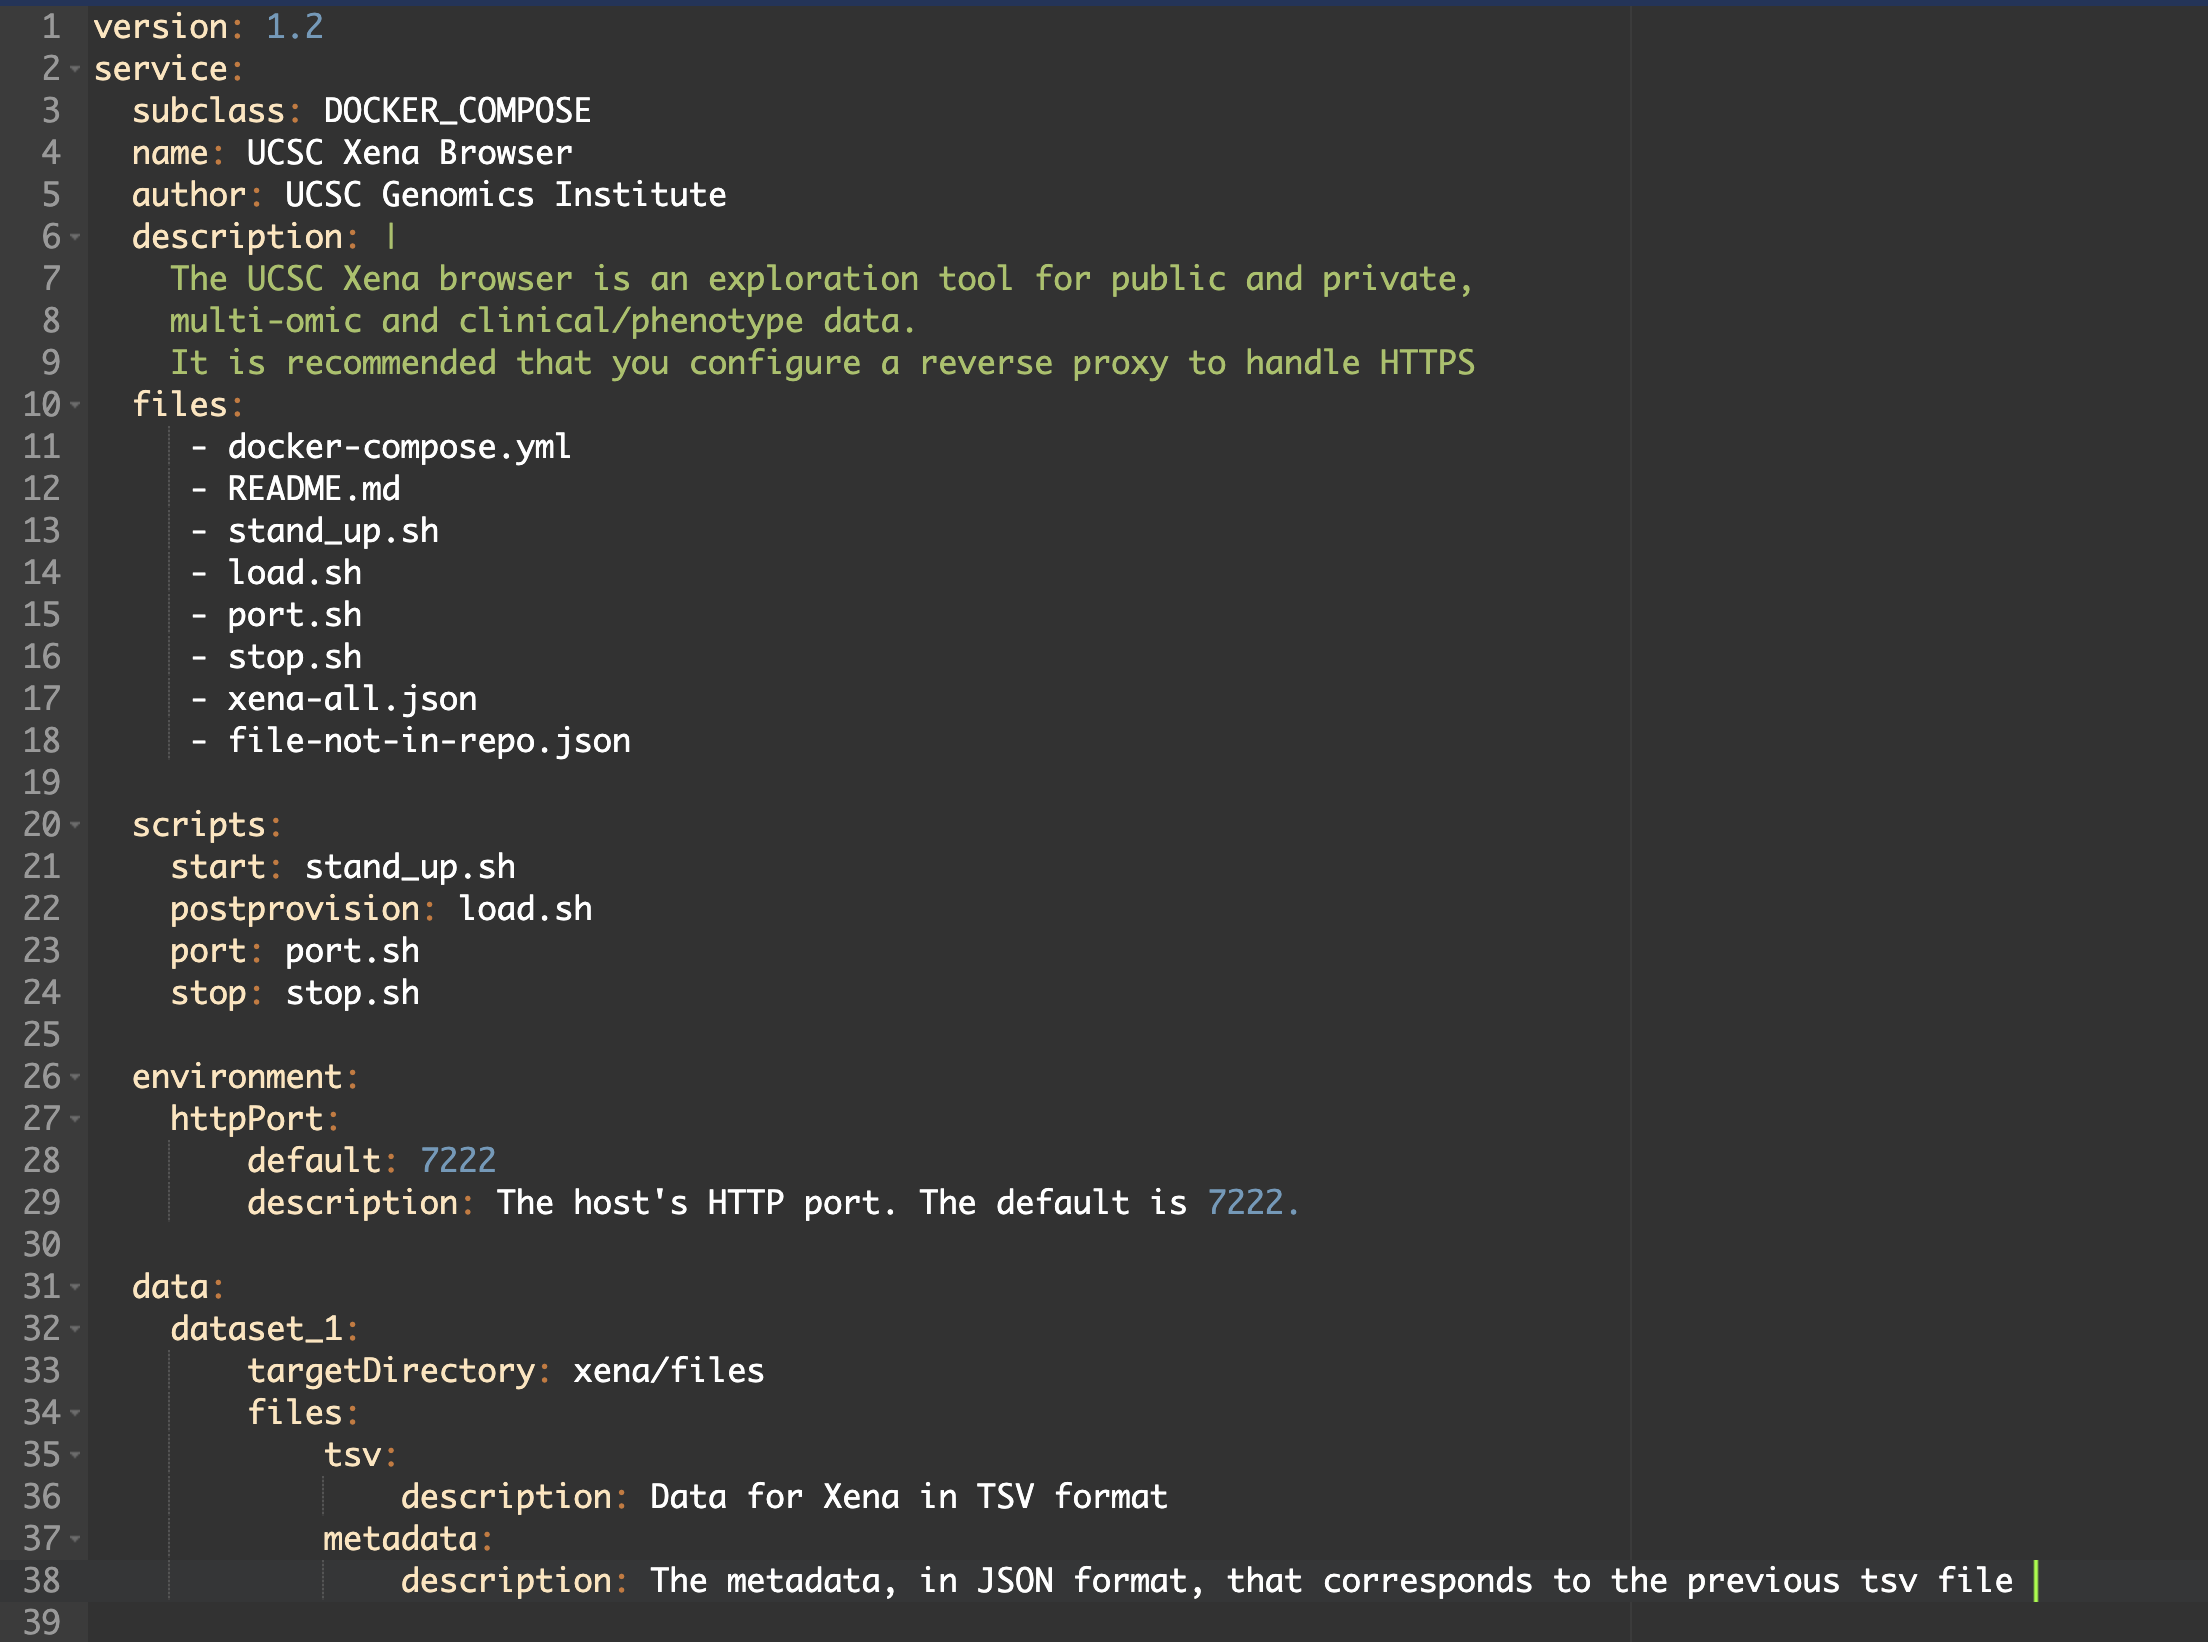
Task: Click the docker-compose.yml filename text
Action: pyautogui.click(x=398, y=446)
